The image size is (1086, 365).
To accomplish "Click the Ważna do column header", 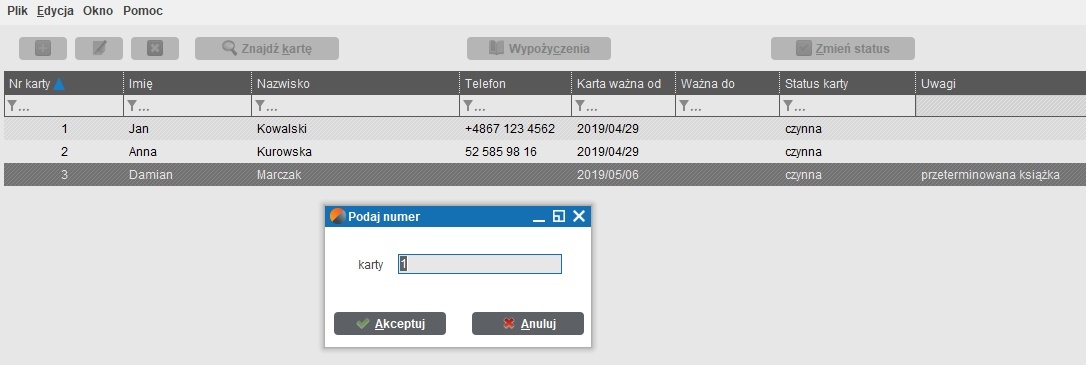I will coord(727,84).
